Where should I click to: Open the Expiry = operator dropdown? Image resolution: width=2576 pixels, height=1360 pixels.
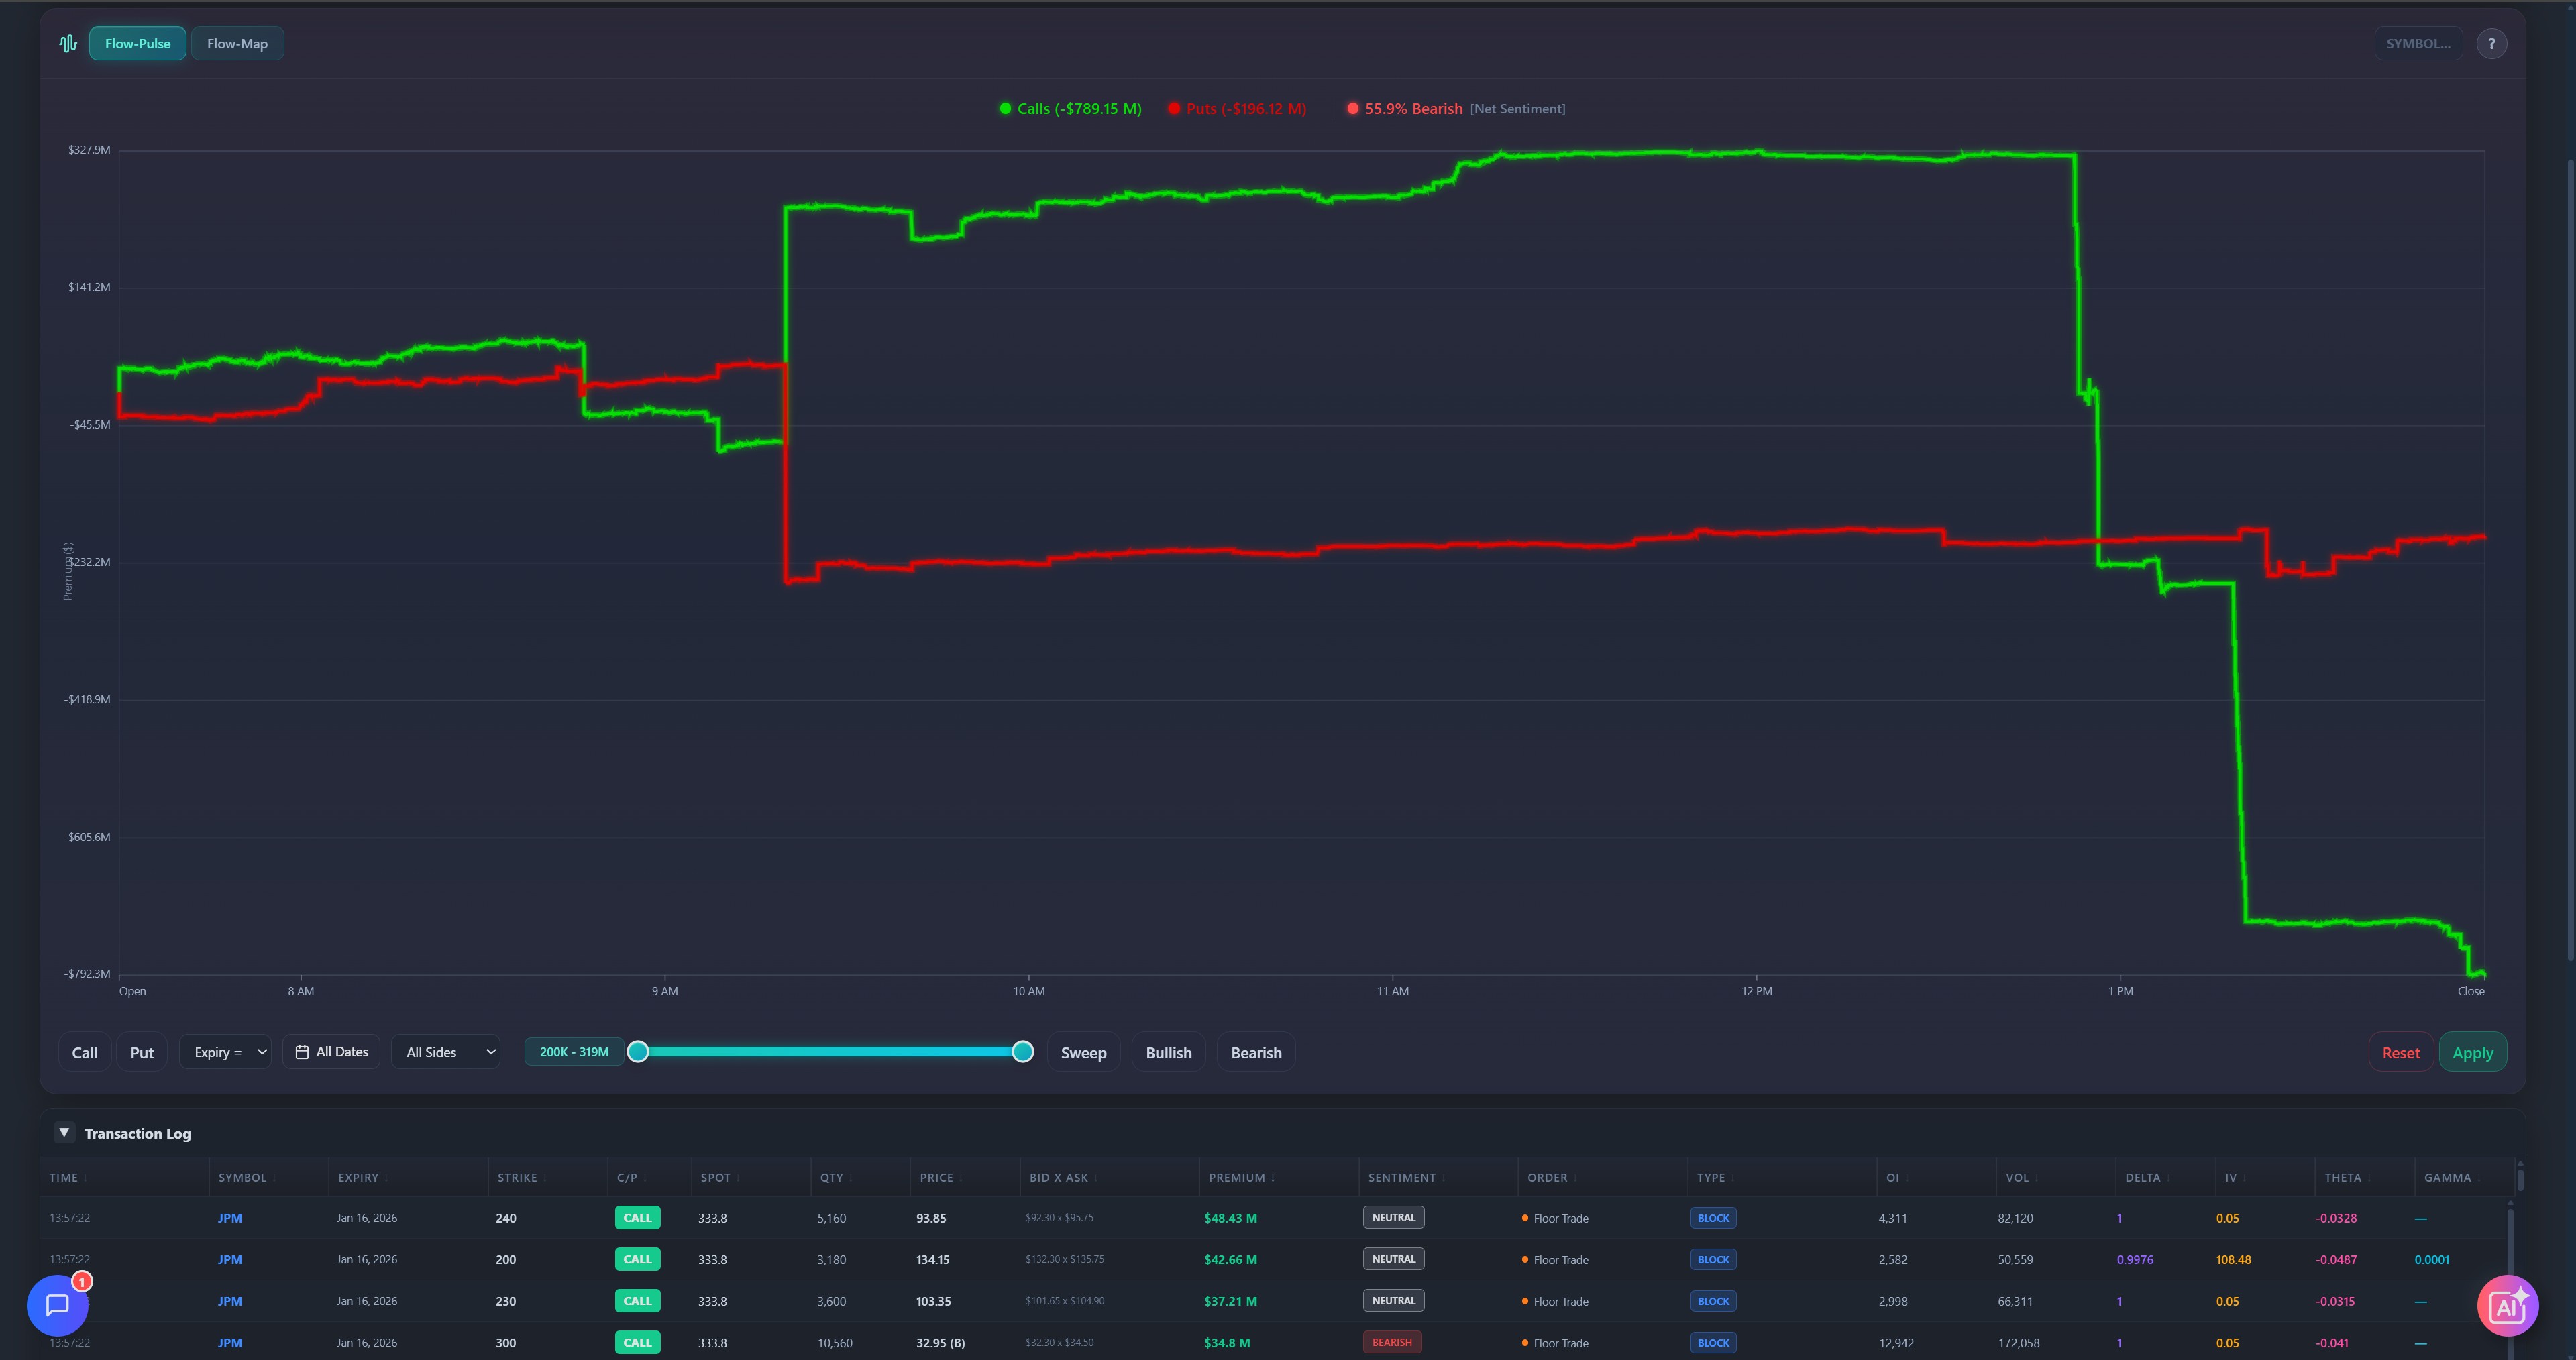coord(226,1052)
